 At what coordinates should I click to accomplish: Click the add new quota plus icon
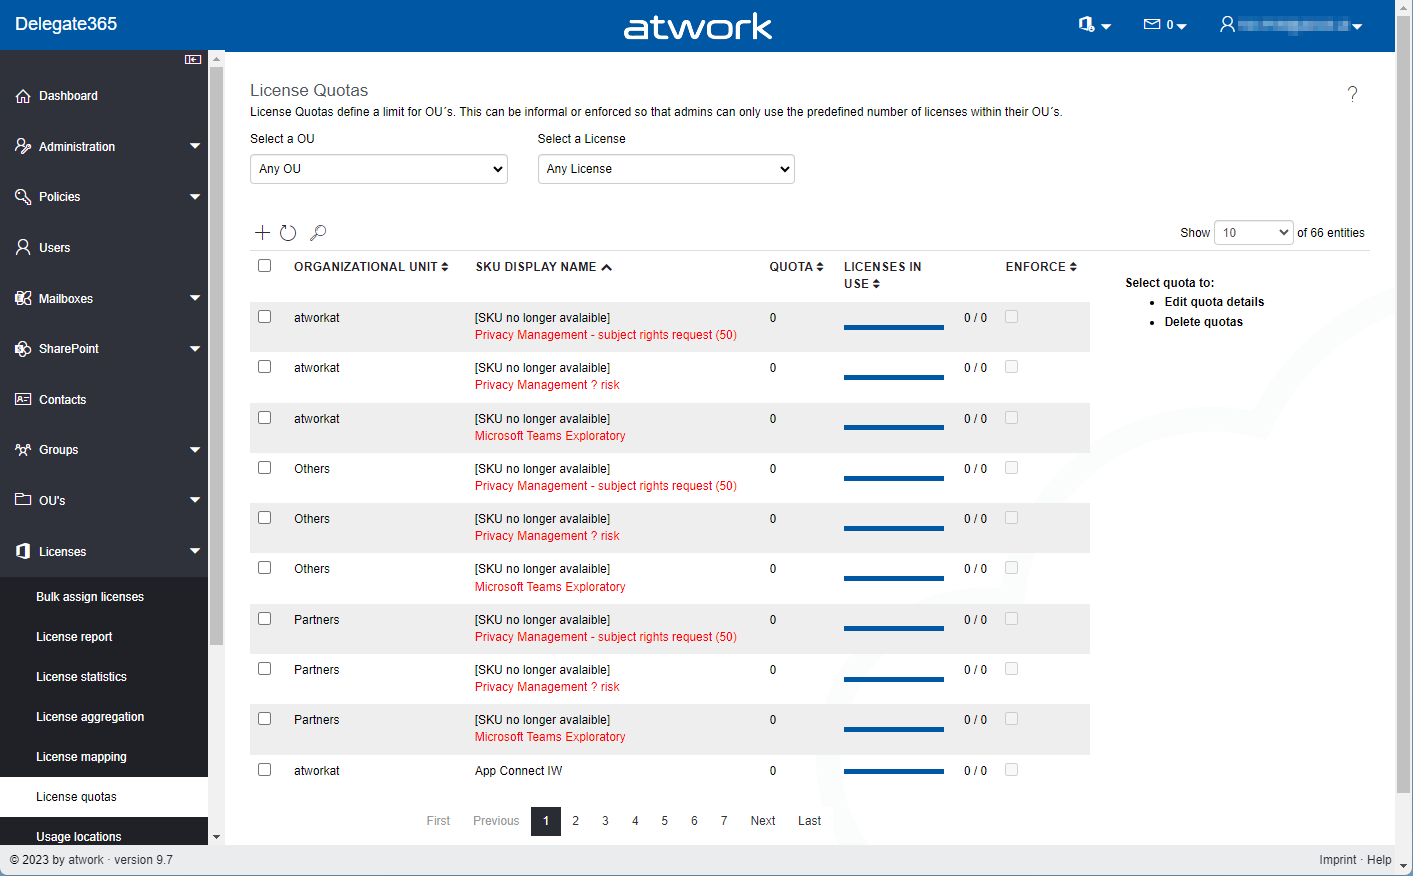click(262, 233)
